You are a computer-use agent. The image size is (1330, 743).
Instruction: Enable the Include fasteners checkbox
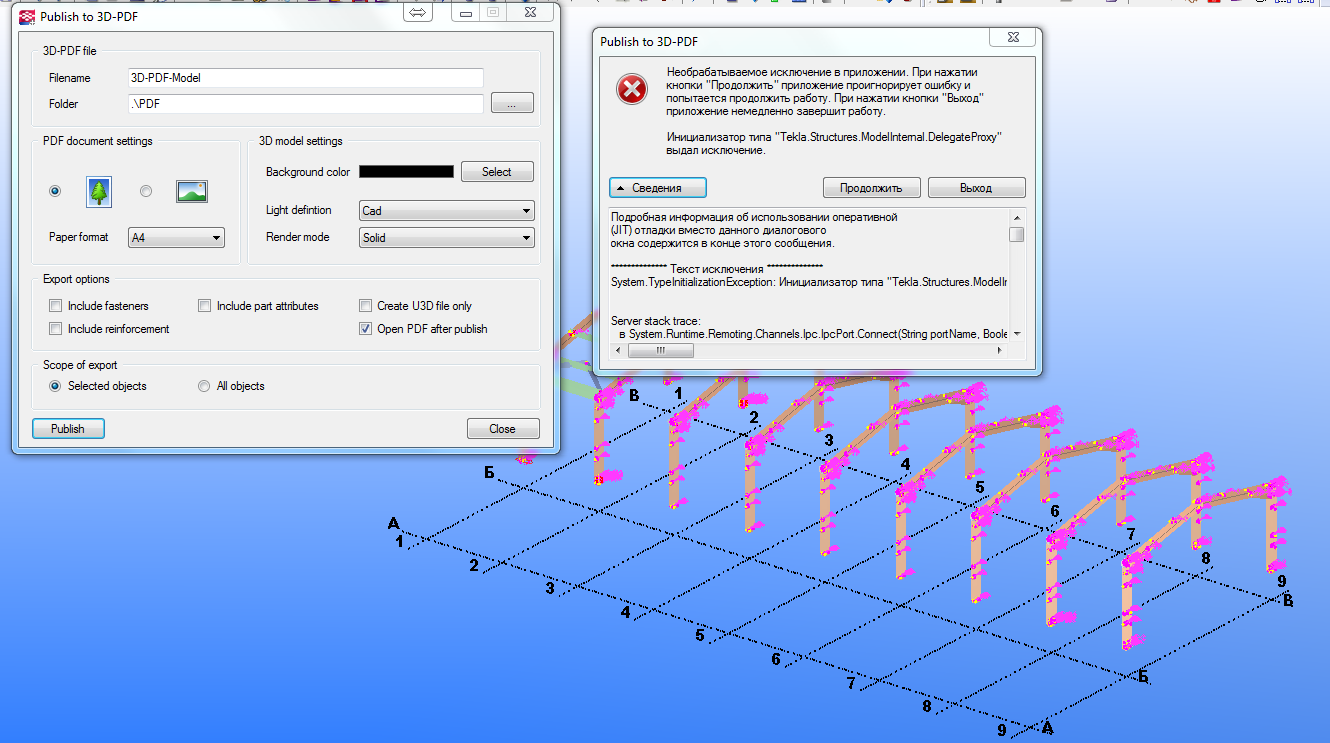click(57, 306)
